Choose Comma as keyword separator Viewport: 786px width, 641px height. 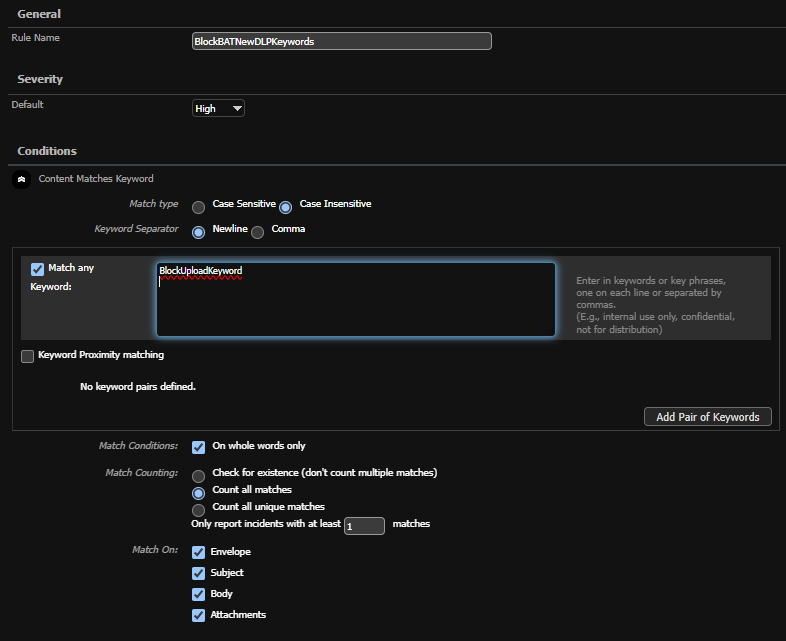pos(258,232)
